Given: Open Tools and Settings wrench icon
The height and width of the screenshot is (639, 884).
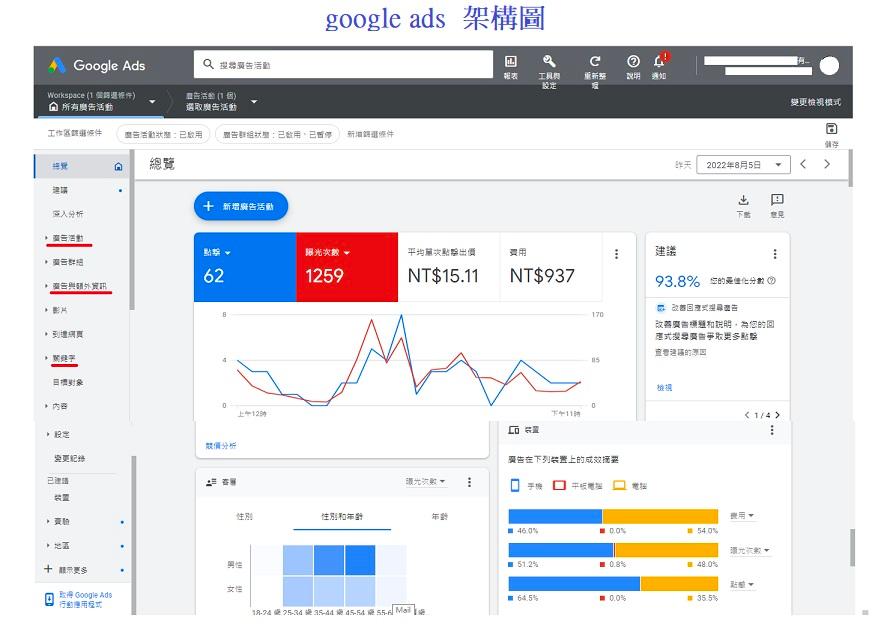Looking at the screenshot, I should 549,61.
